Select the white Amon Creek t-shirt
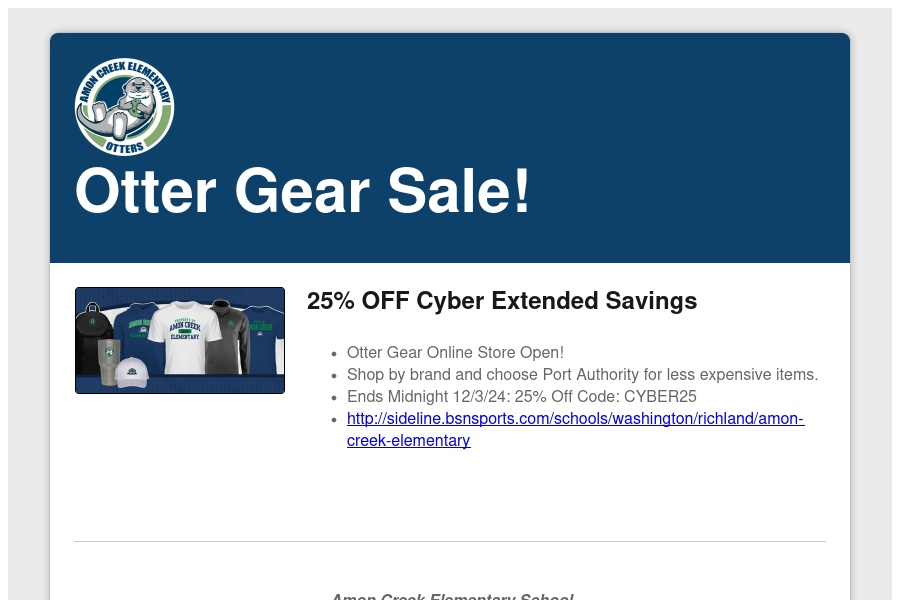900x600 pixels. tap(185, 338)
